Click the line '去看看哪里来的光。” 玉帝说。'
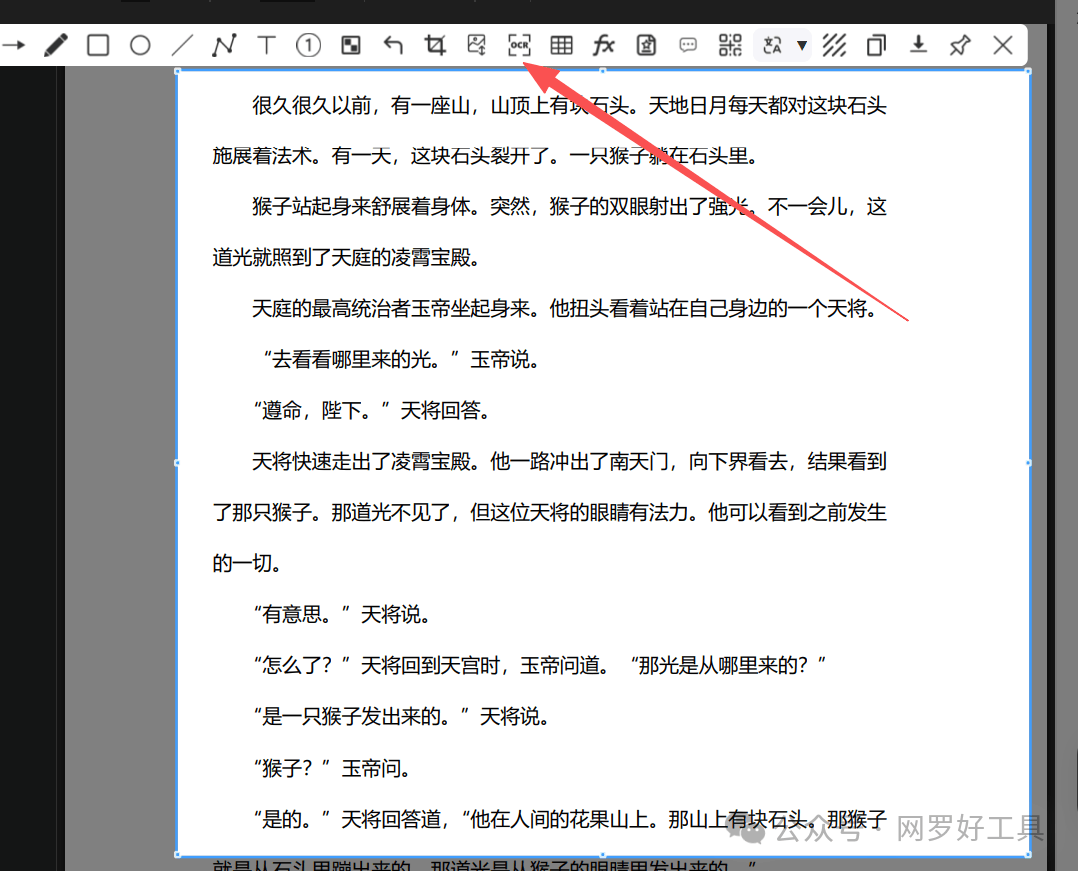The width and height of the screenshot is (1078, 871). (x=401, y=360)
